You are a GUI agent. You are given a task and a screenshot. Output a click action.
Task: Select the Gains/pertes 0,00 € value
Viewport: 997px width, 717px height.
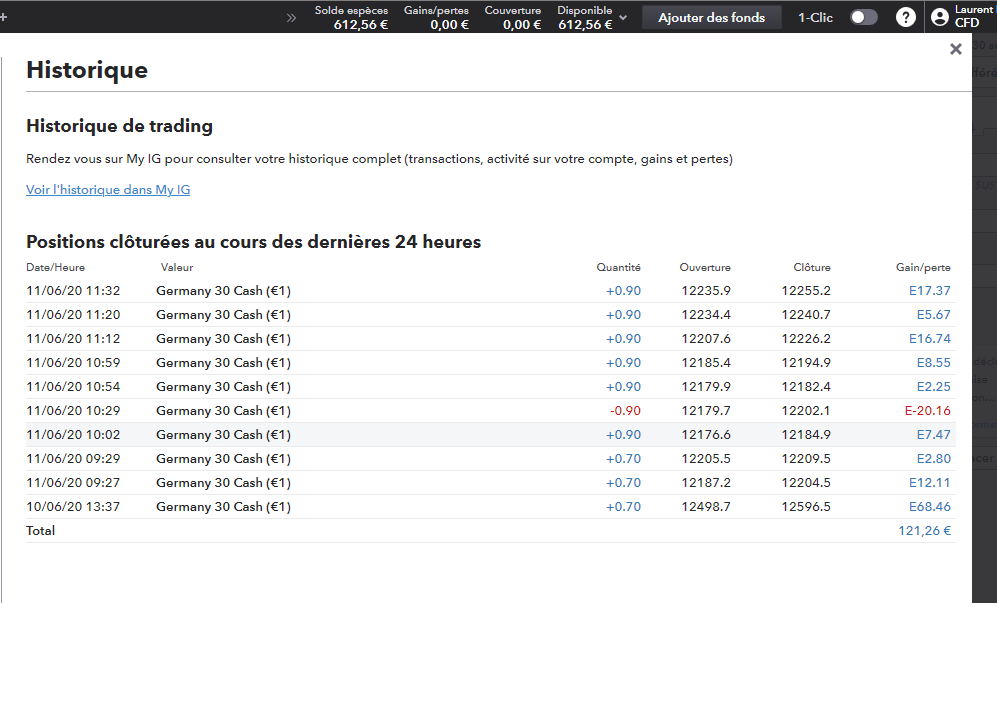point(450,25)
